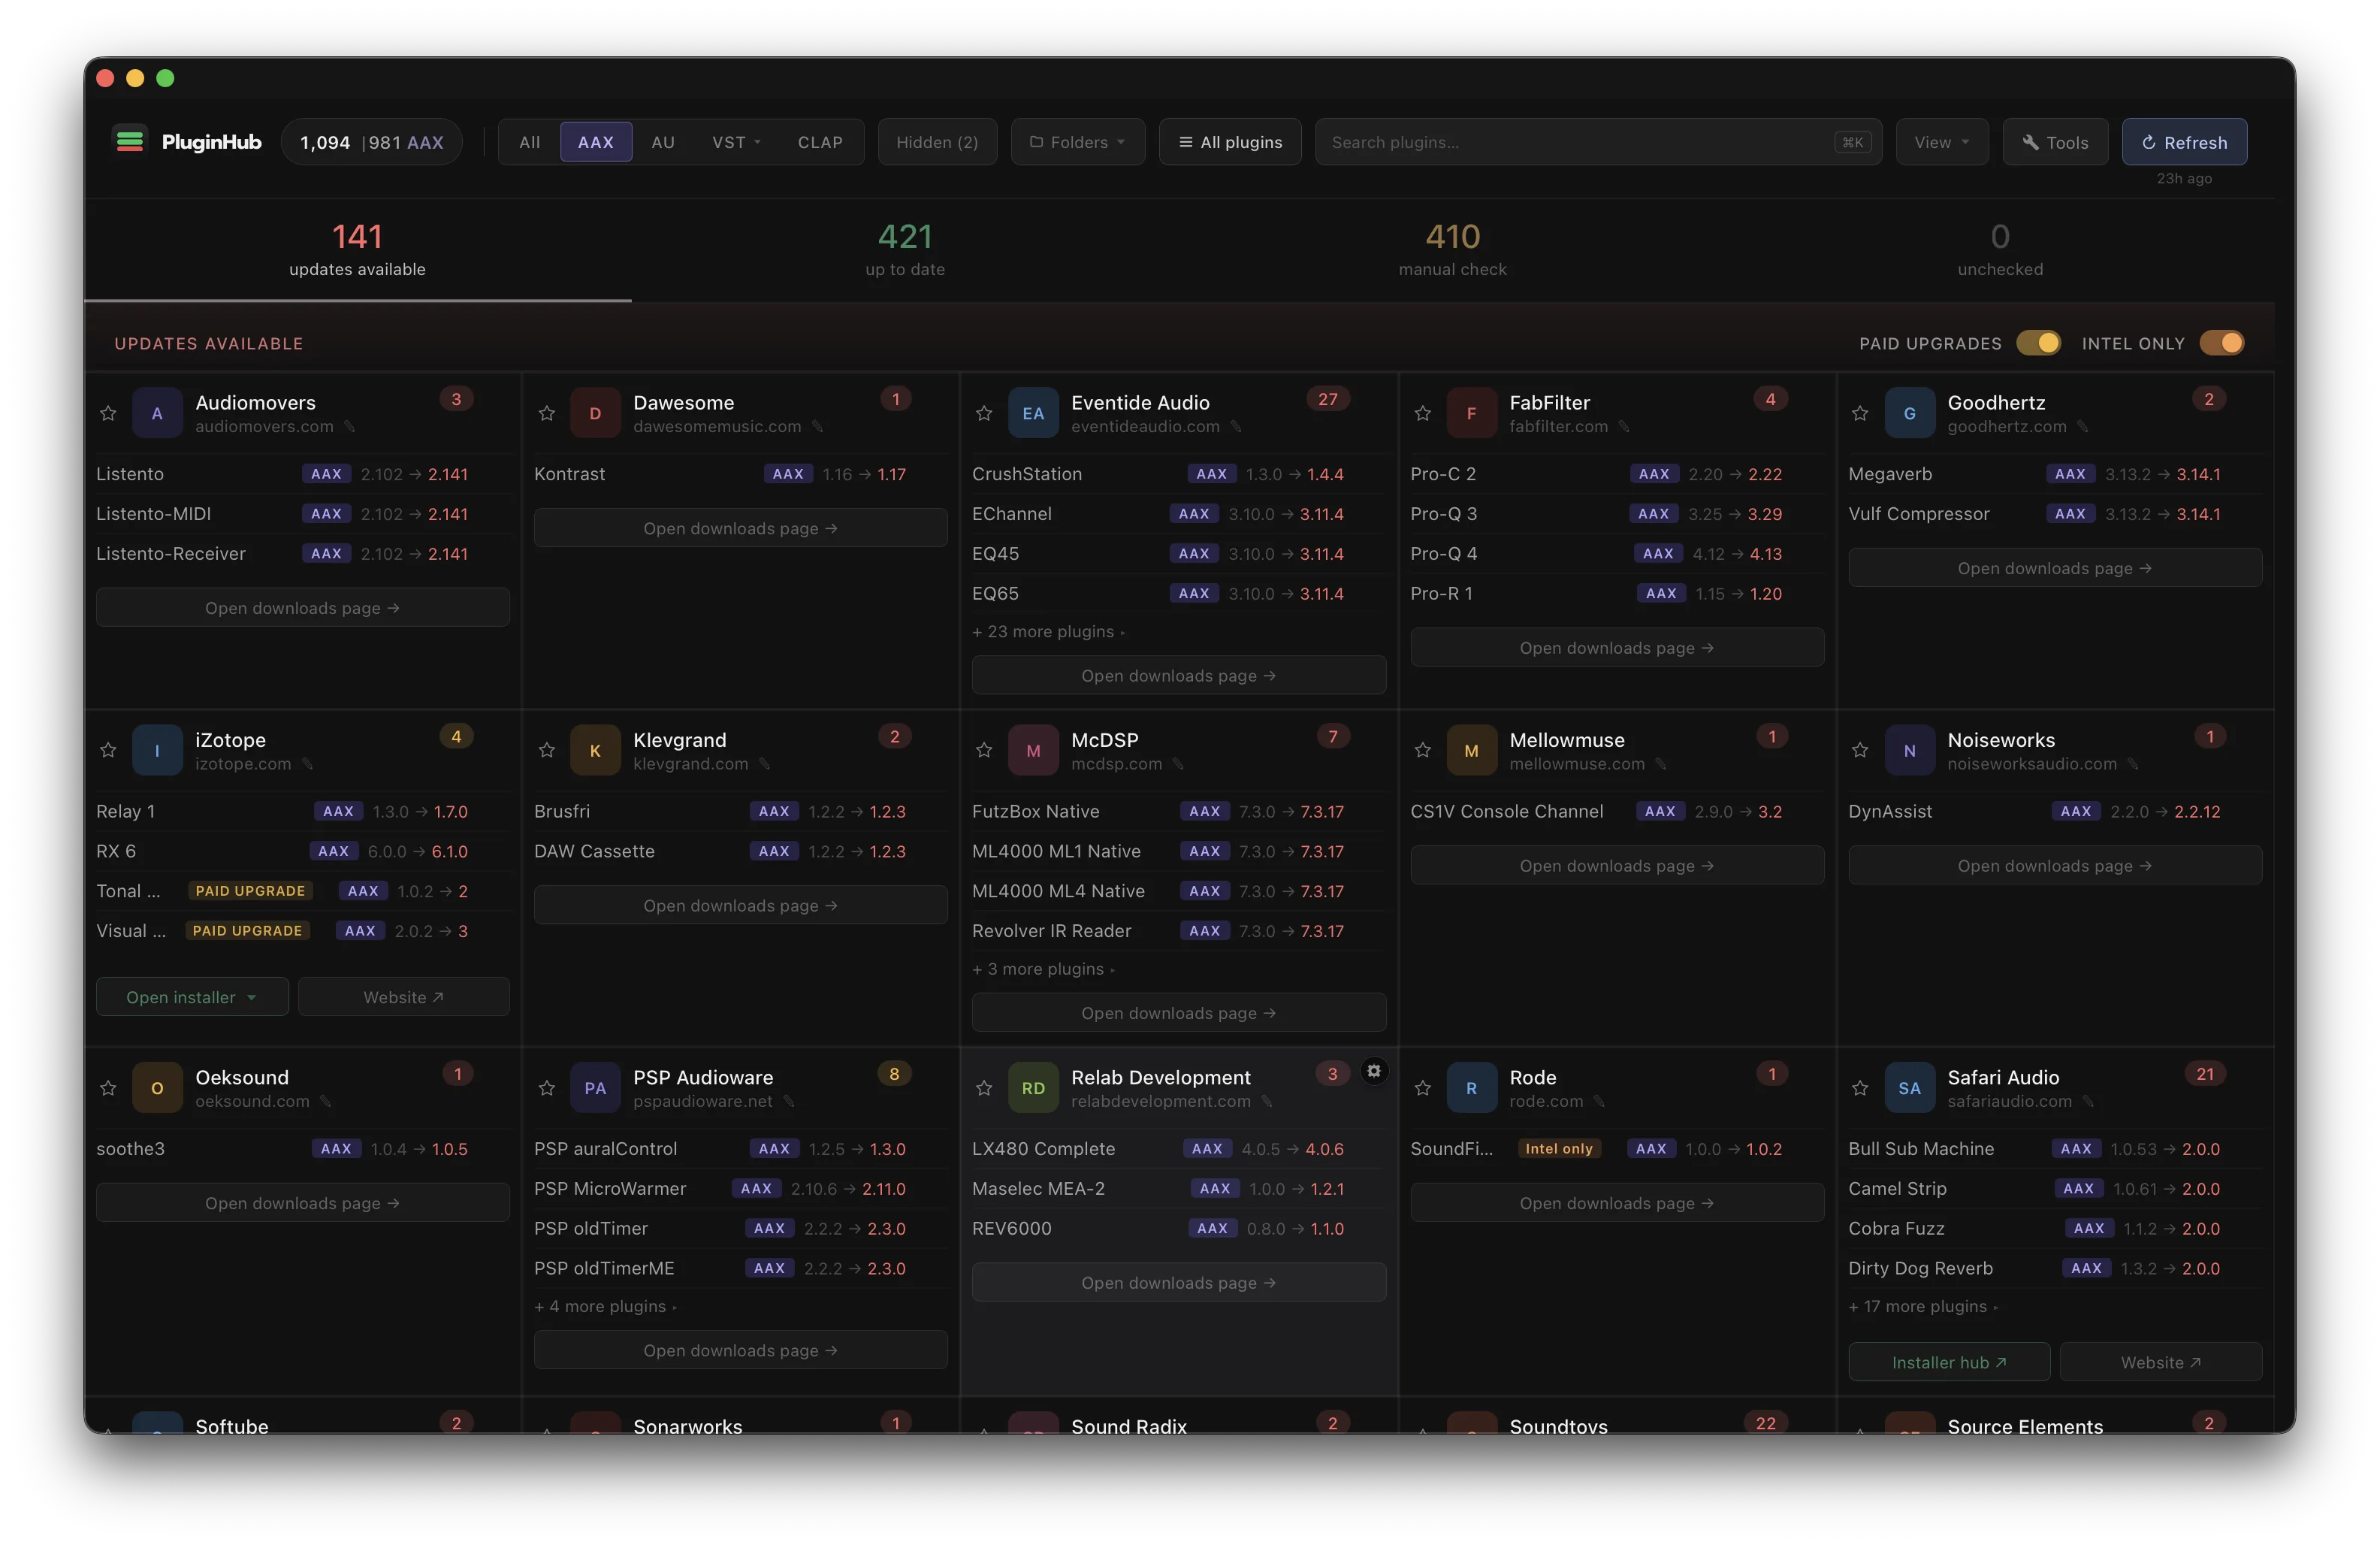Select the AU format filter
The width and height of the screenshot is (2380, 1545).
[663, 142]
